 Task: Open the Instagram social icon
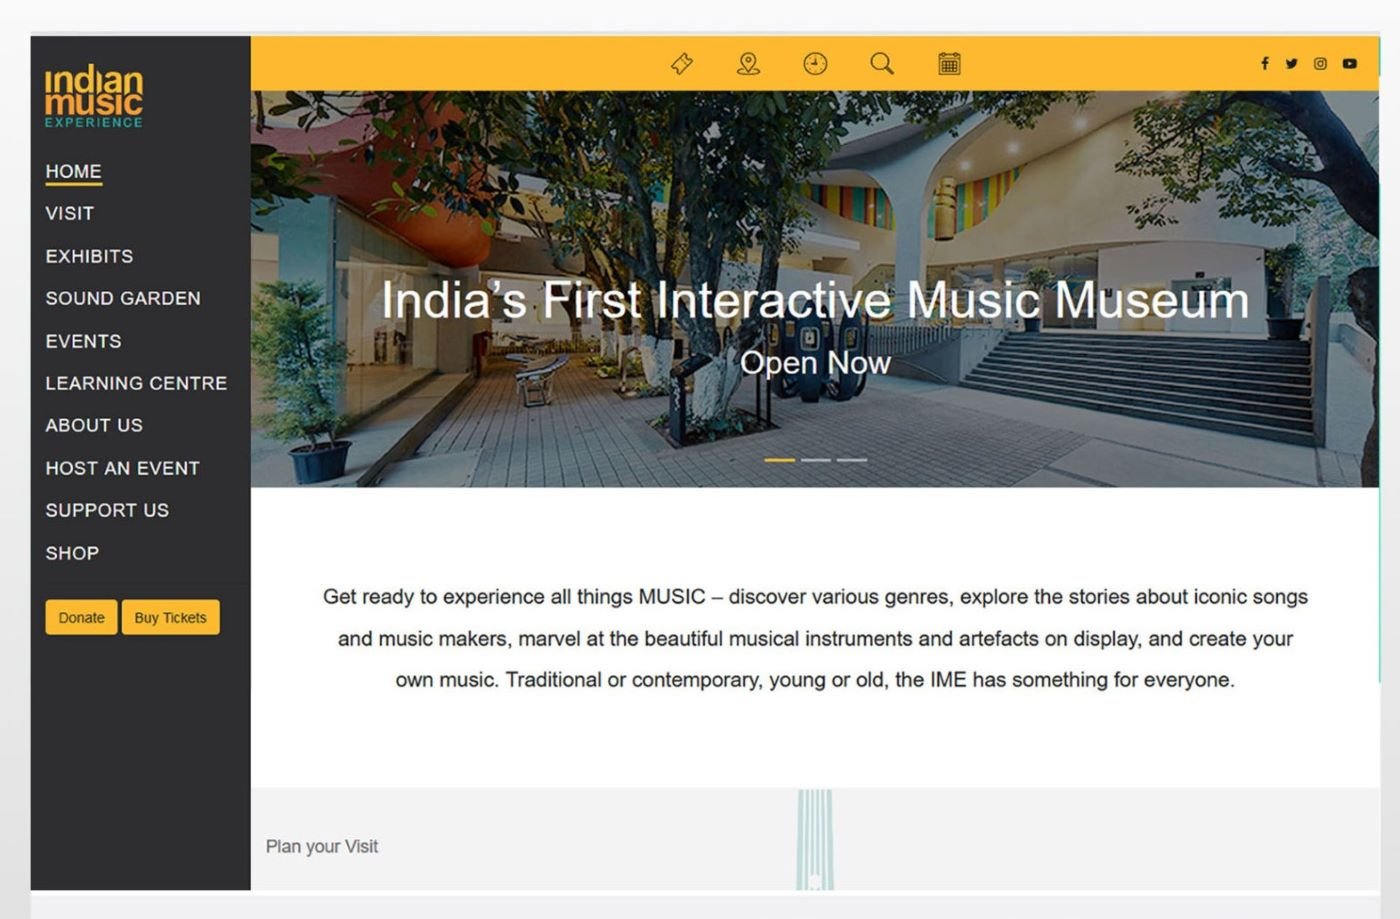(x=1320, y=63)
